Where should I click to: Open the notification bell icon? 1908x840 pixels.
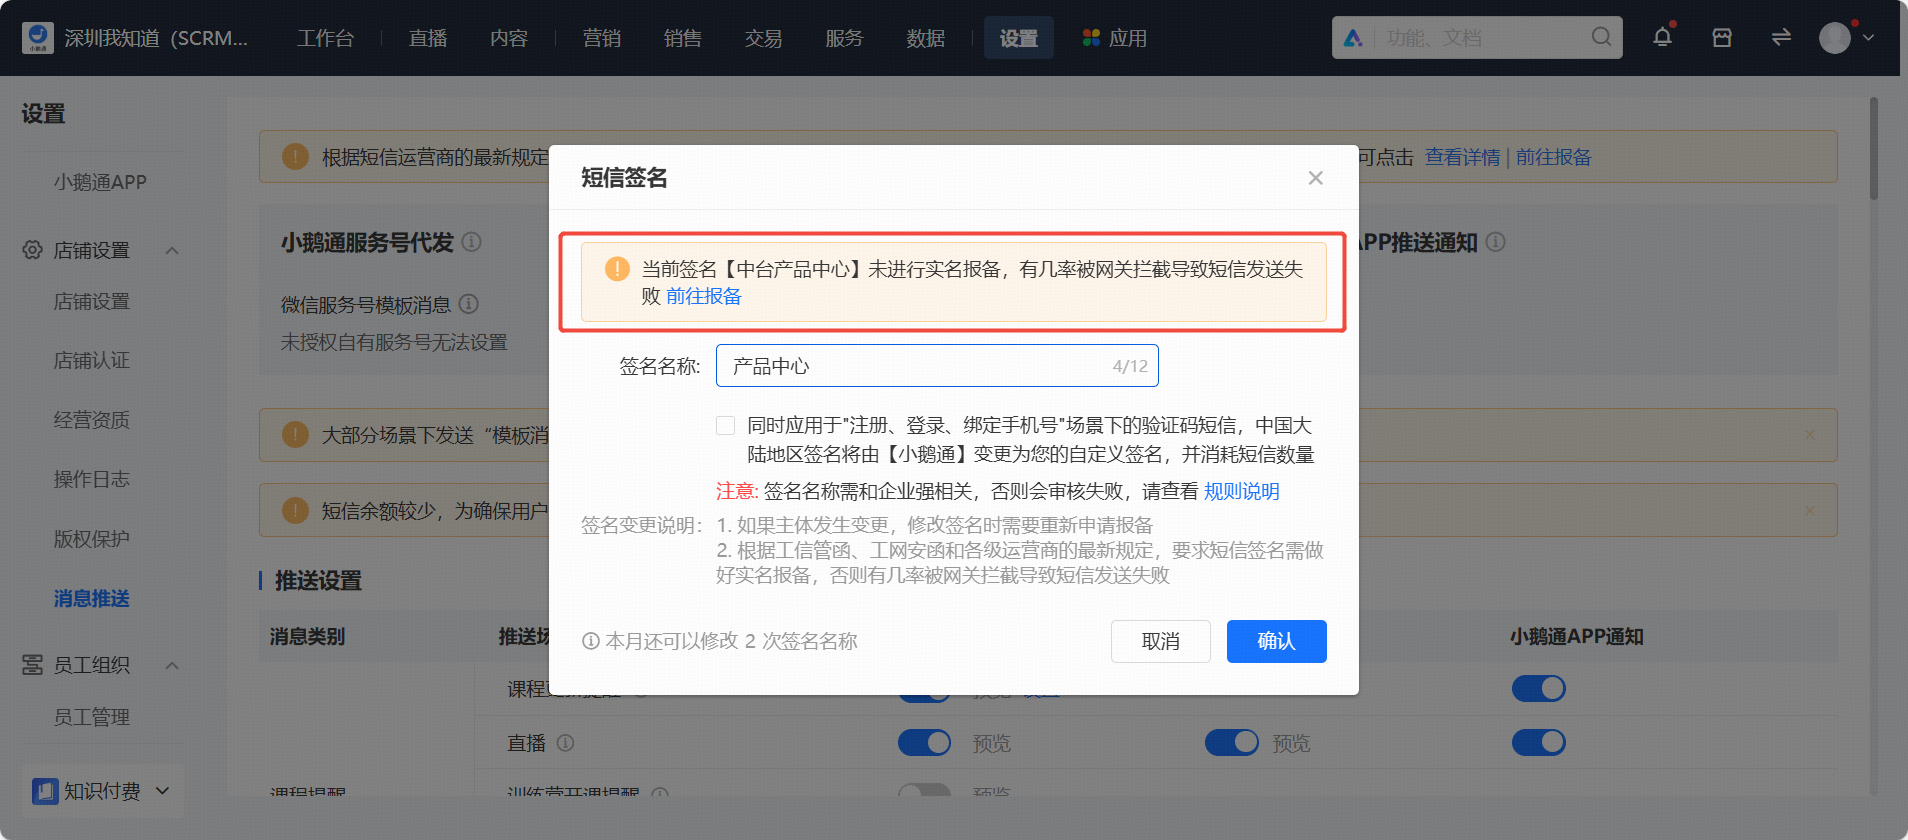(1662, 37)
